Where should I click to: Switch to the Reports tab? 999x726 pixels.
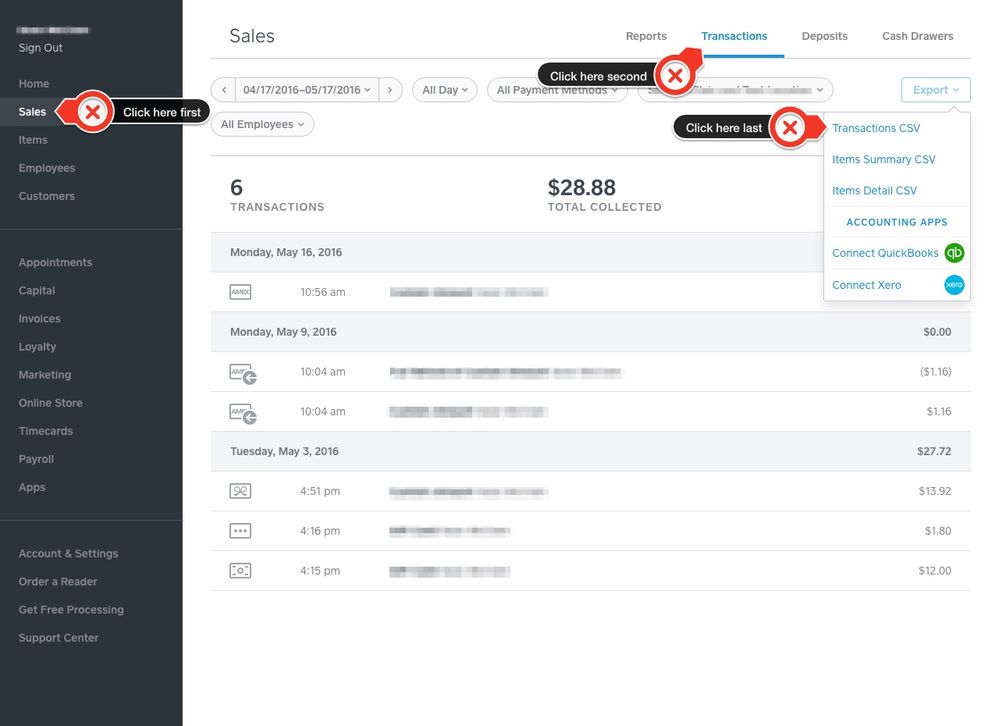pyautogui.click(x=646, y=36)
